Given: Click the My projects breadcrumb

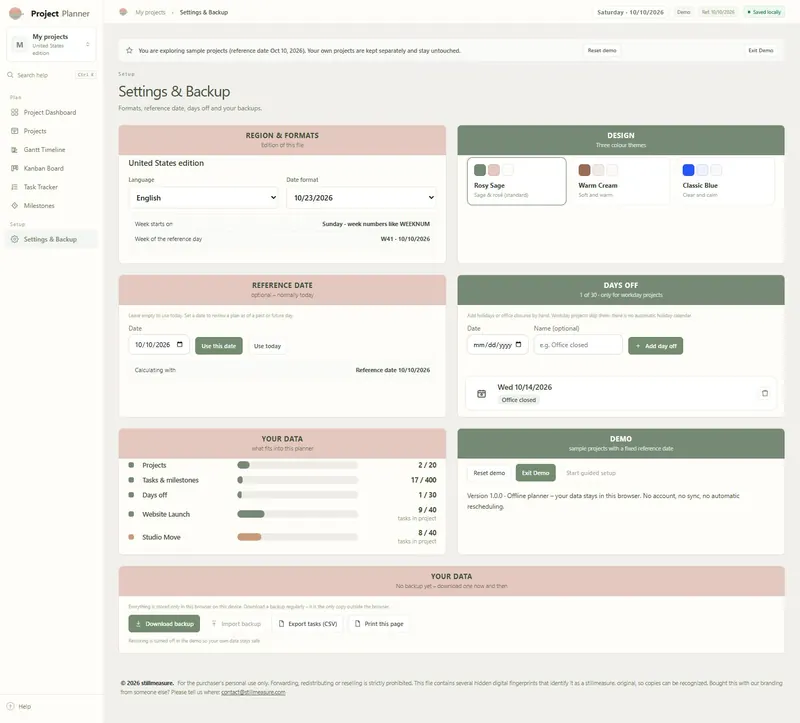Looking at the screenshot, I should (150, 12).
